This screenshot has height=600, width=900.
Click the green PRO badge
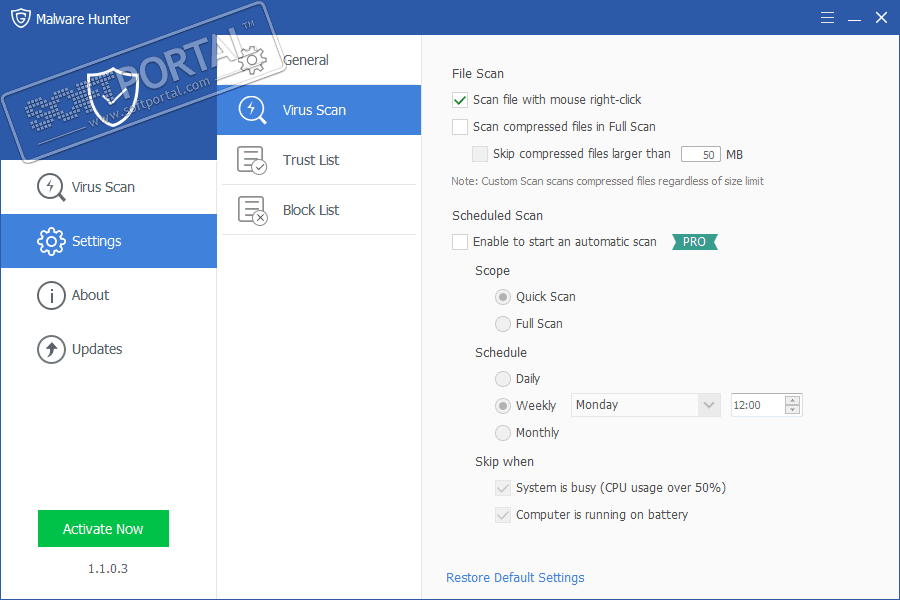click(x=695, y=242)
